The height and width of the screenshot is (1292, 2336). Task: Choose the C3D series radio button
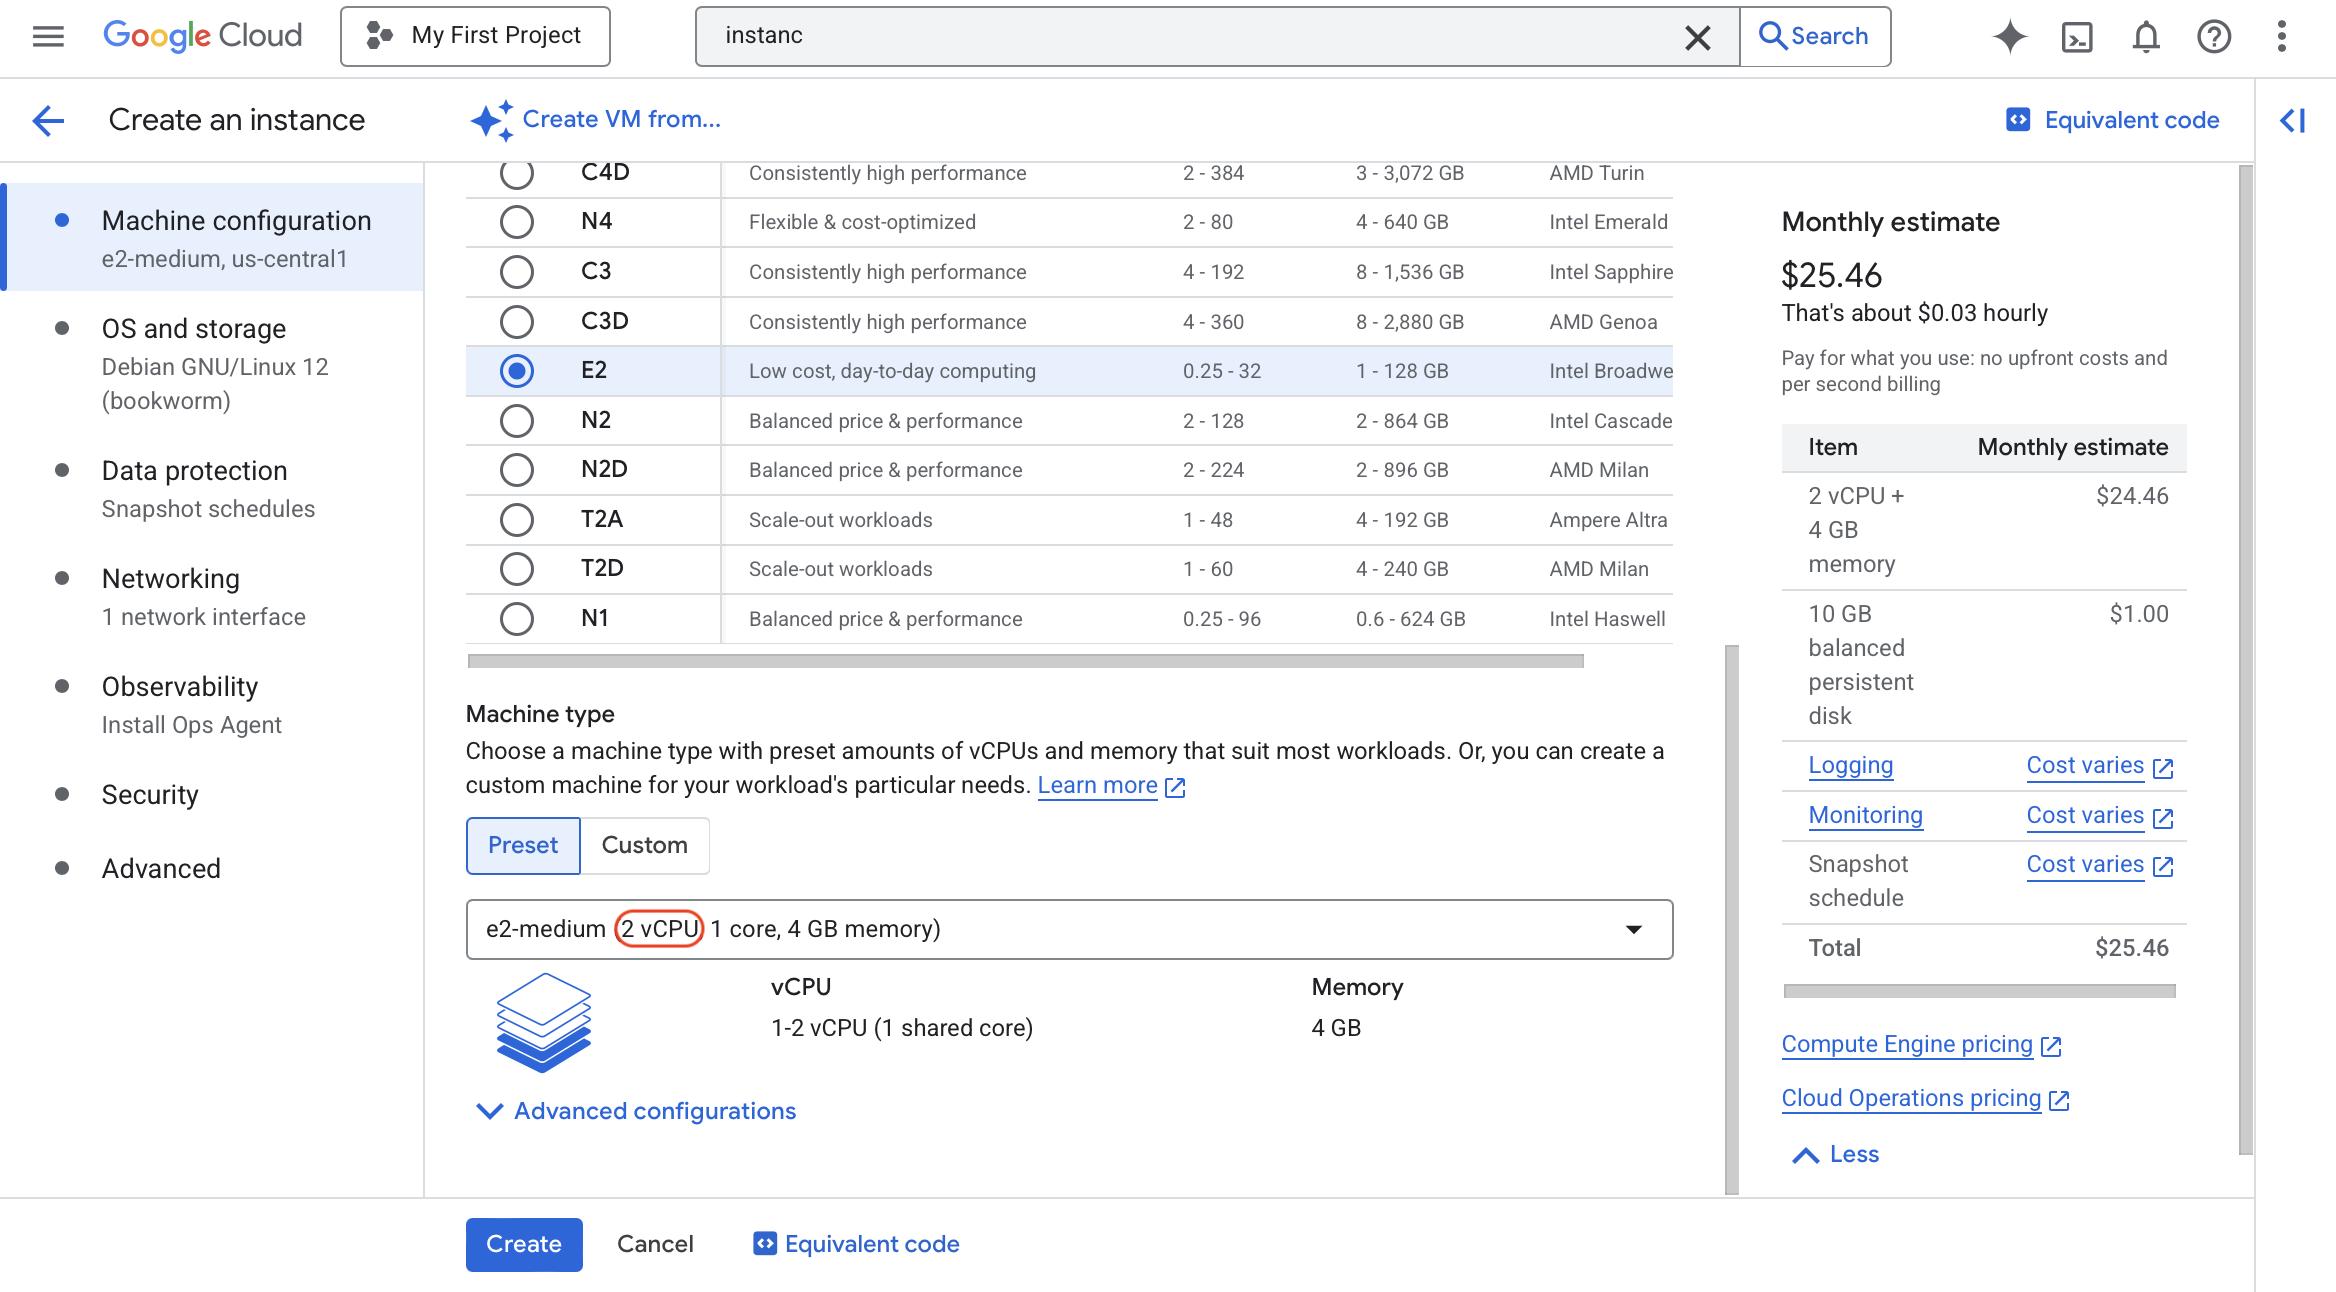pos(516,322)
